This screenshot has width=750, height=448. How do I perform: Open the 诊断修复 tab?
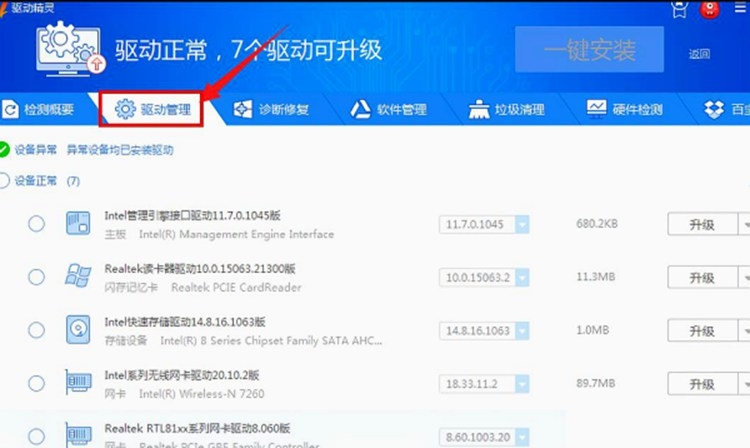(x=271, y=109)
